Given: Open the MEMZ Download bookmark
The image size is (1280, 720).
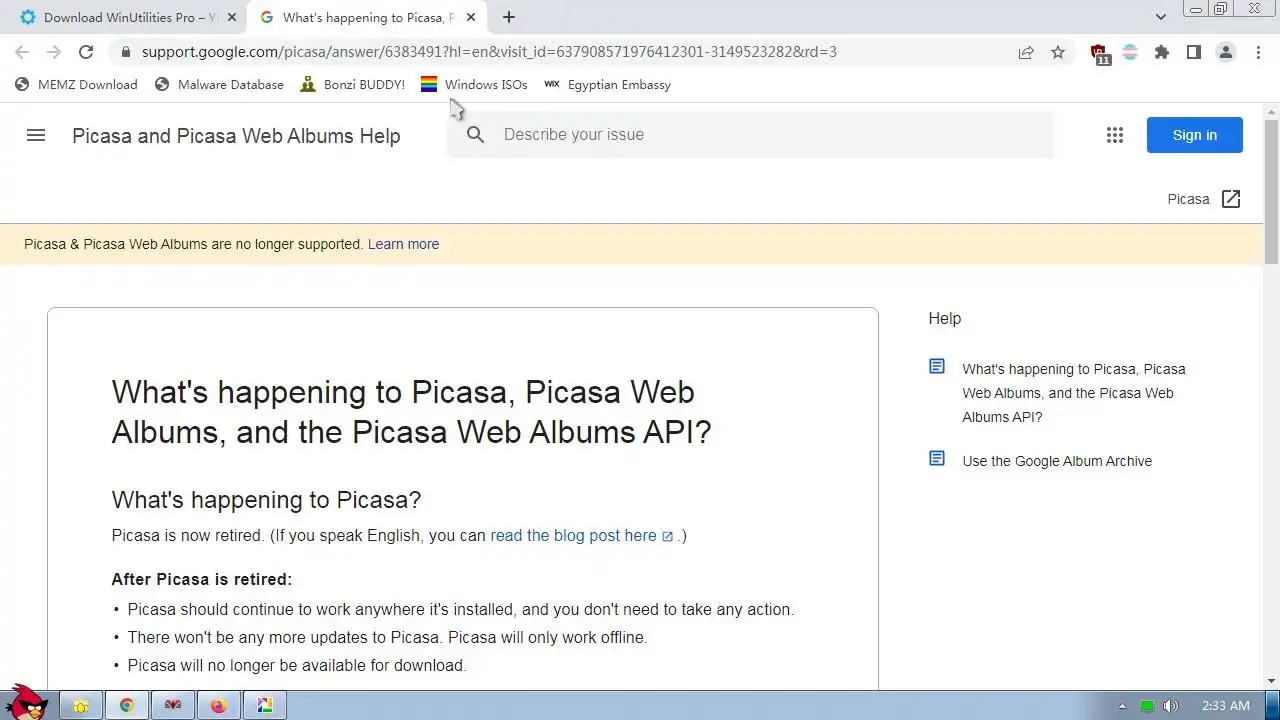Looking at the screenshot, I should click(x=76, y=85).
